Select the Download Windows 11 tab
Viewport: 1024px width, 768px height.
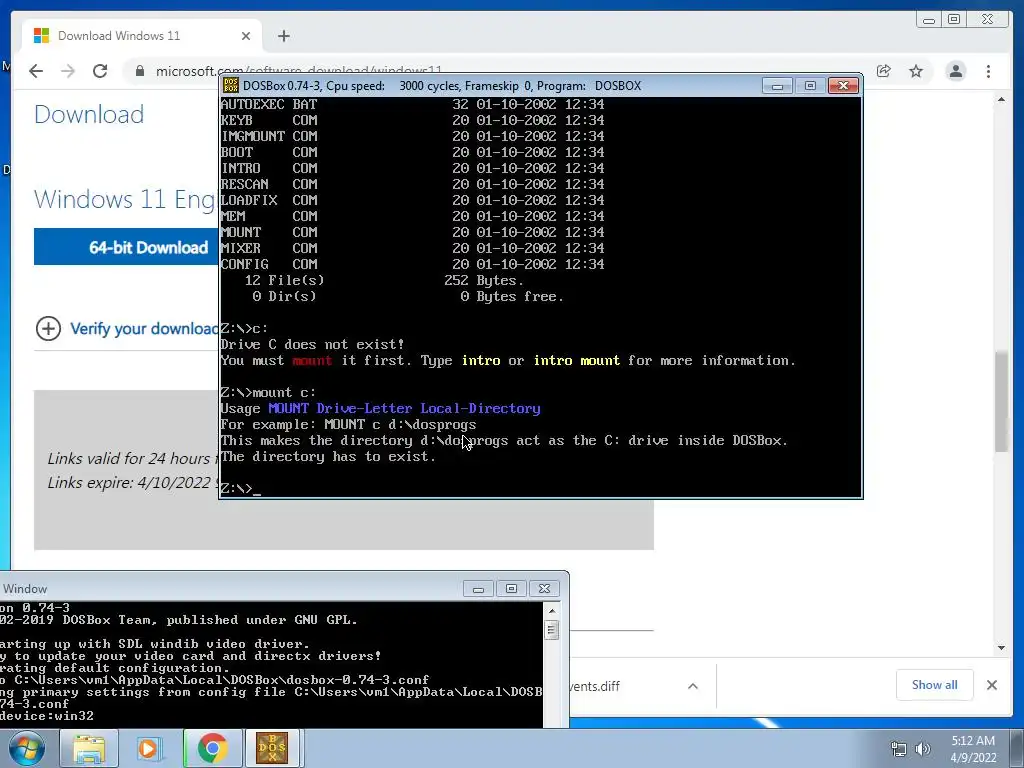coord(142,36)
